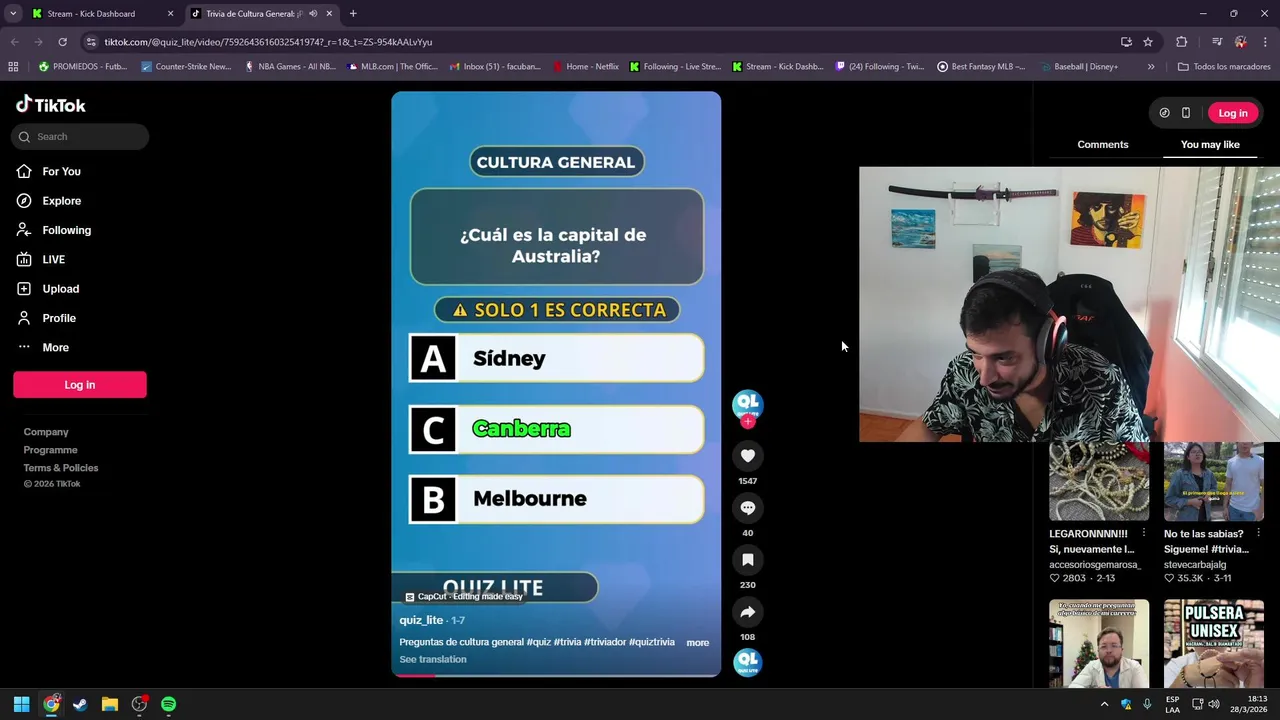Open Chrome apps grid in bookmarks bar
The height and width of the screenshot is (720, 1280).
point(13,67)
